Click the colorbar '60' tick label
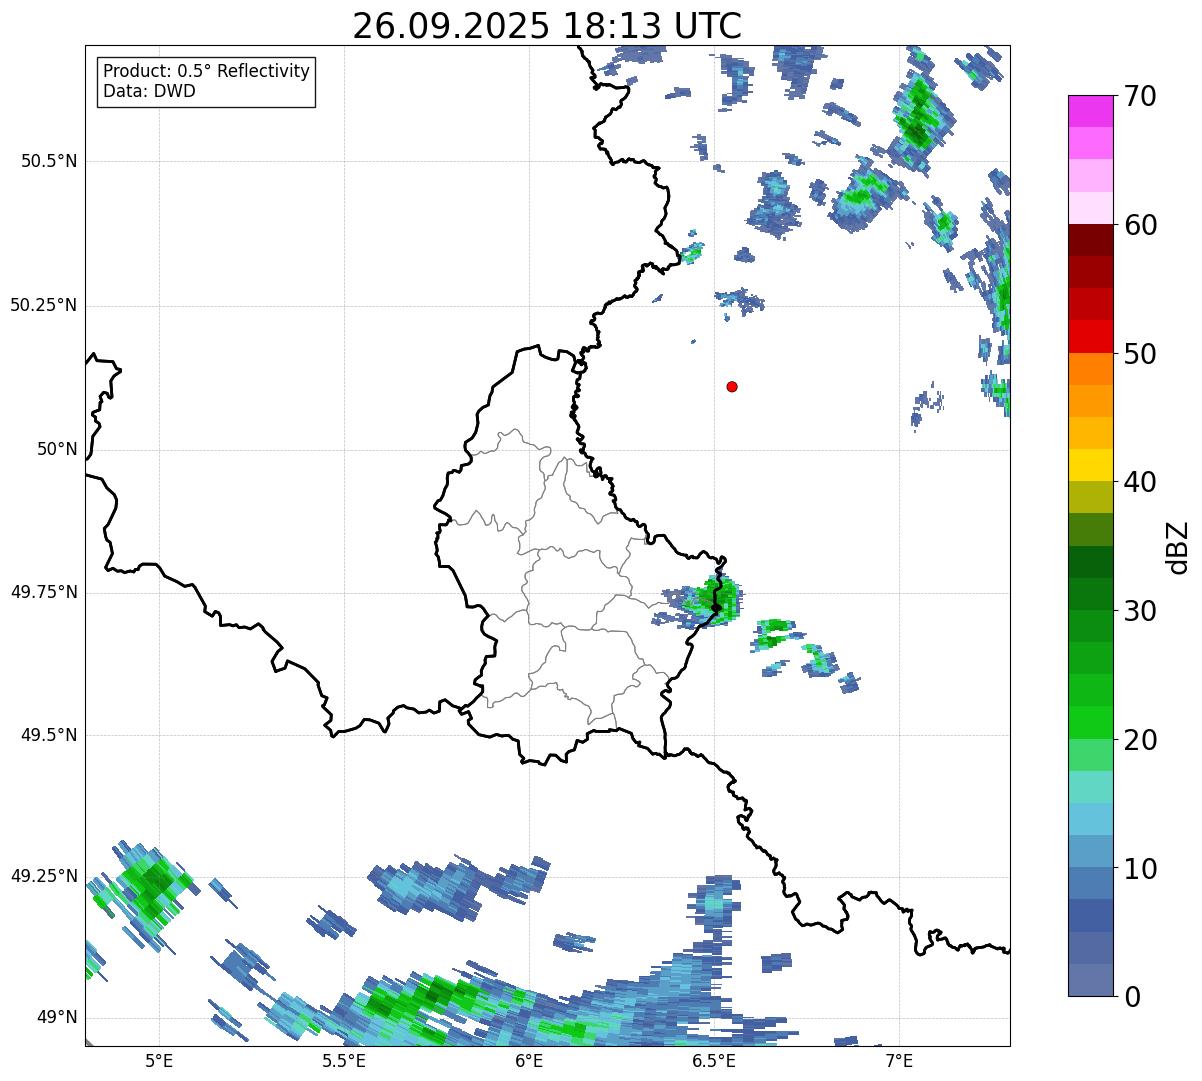Image resolution: width=1202 pixels, height=1081 pixels. pyautogui.click(x=1140, y=225)
